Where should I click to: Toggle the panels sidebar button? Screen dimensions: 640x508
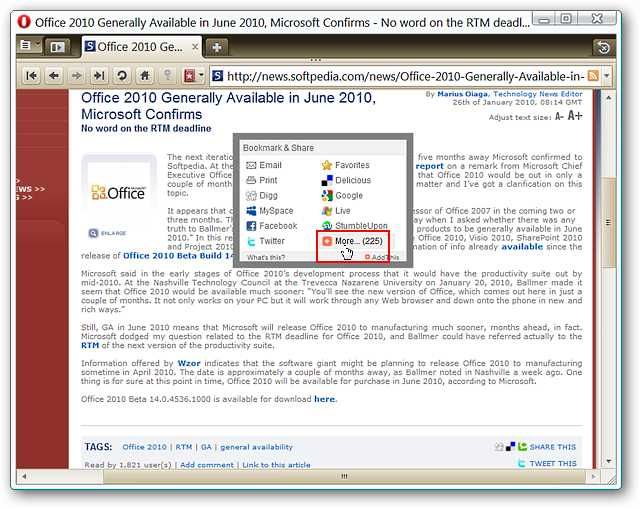57,47
